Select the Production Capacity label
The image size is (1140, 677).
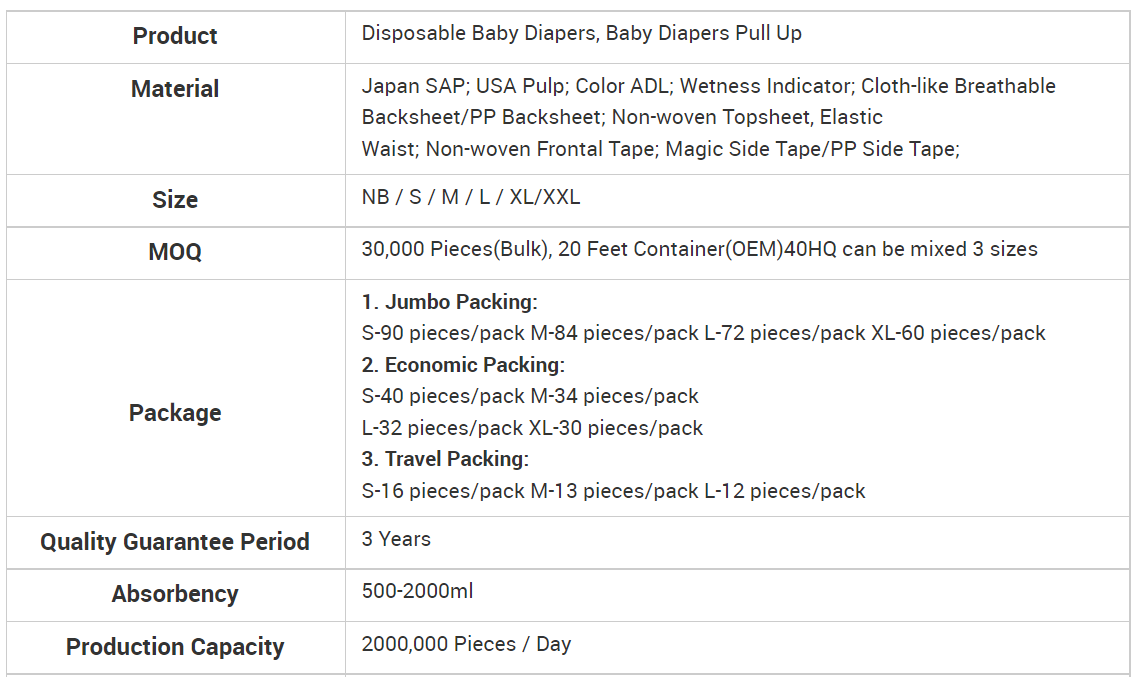(x=175, y=646)
